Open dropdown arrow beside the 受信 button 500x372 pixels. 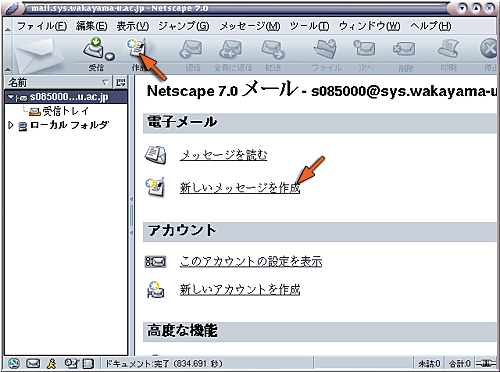[x=110, y=56]
